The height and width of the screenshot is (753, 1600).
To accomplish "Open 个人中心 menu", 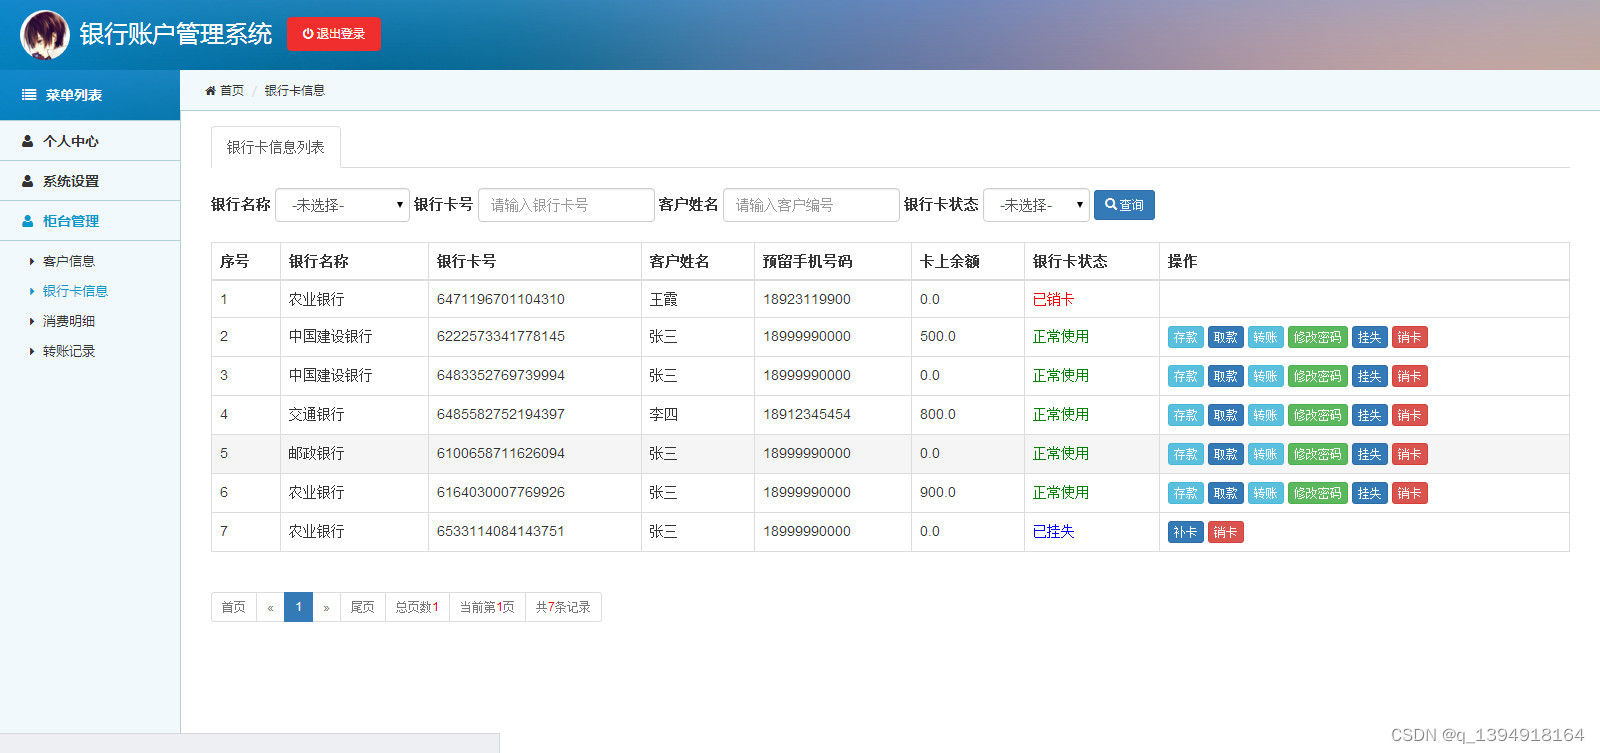I will click(x=90, y=141).
